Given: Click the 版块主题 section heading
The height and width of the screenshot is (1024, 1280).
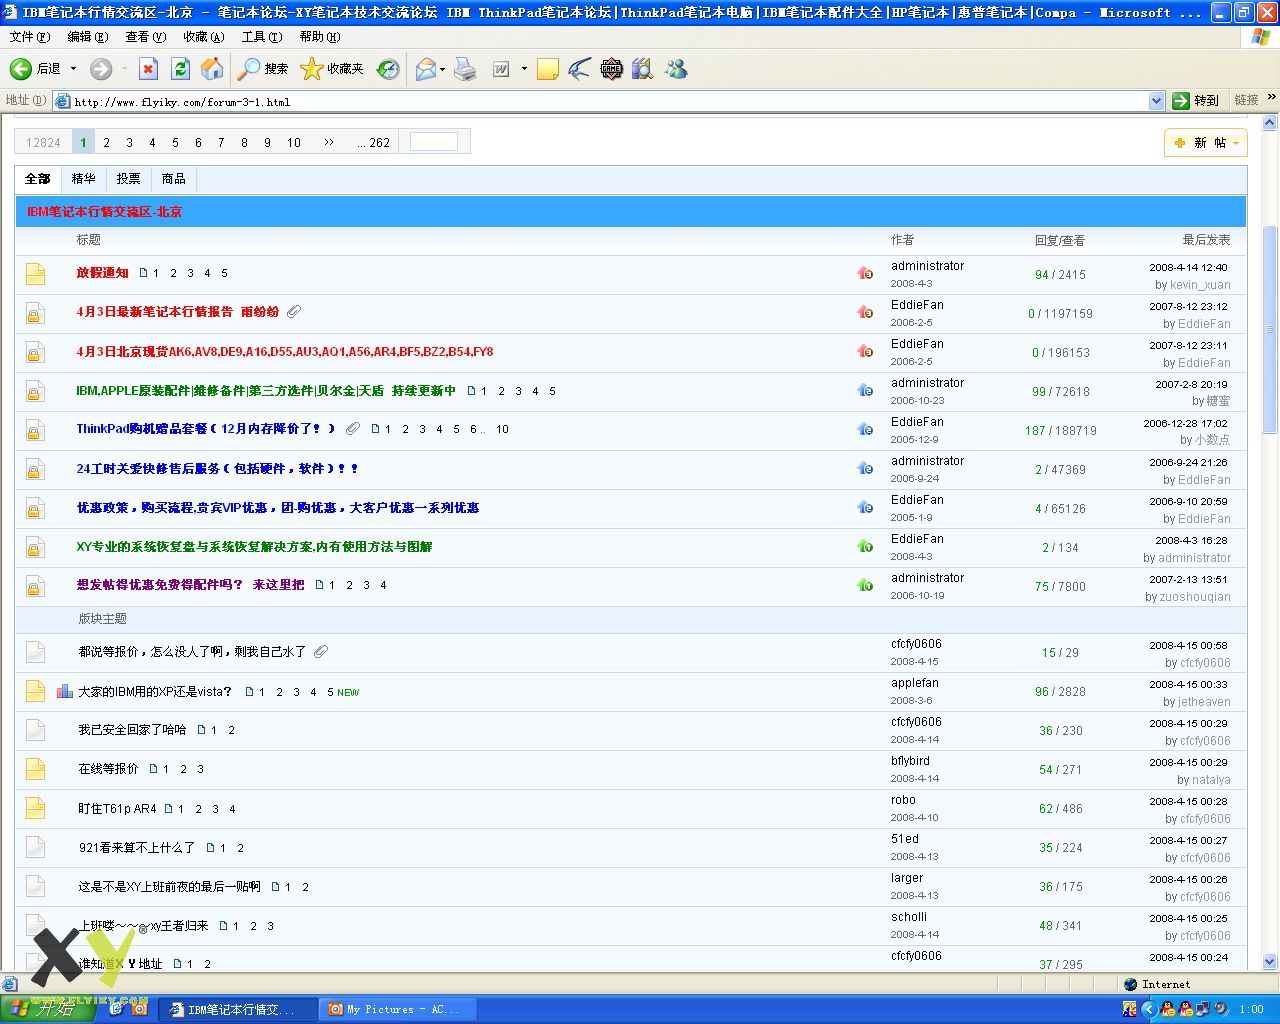Looking at the screenshot, I should click(103, 619).
